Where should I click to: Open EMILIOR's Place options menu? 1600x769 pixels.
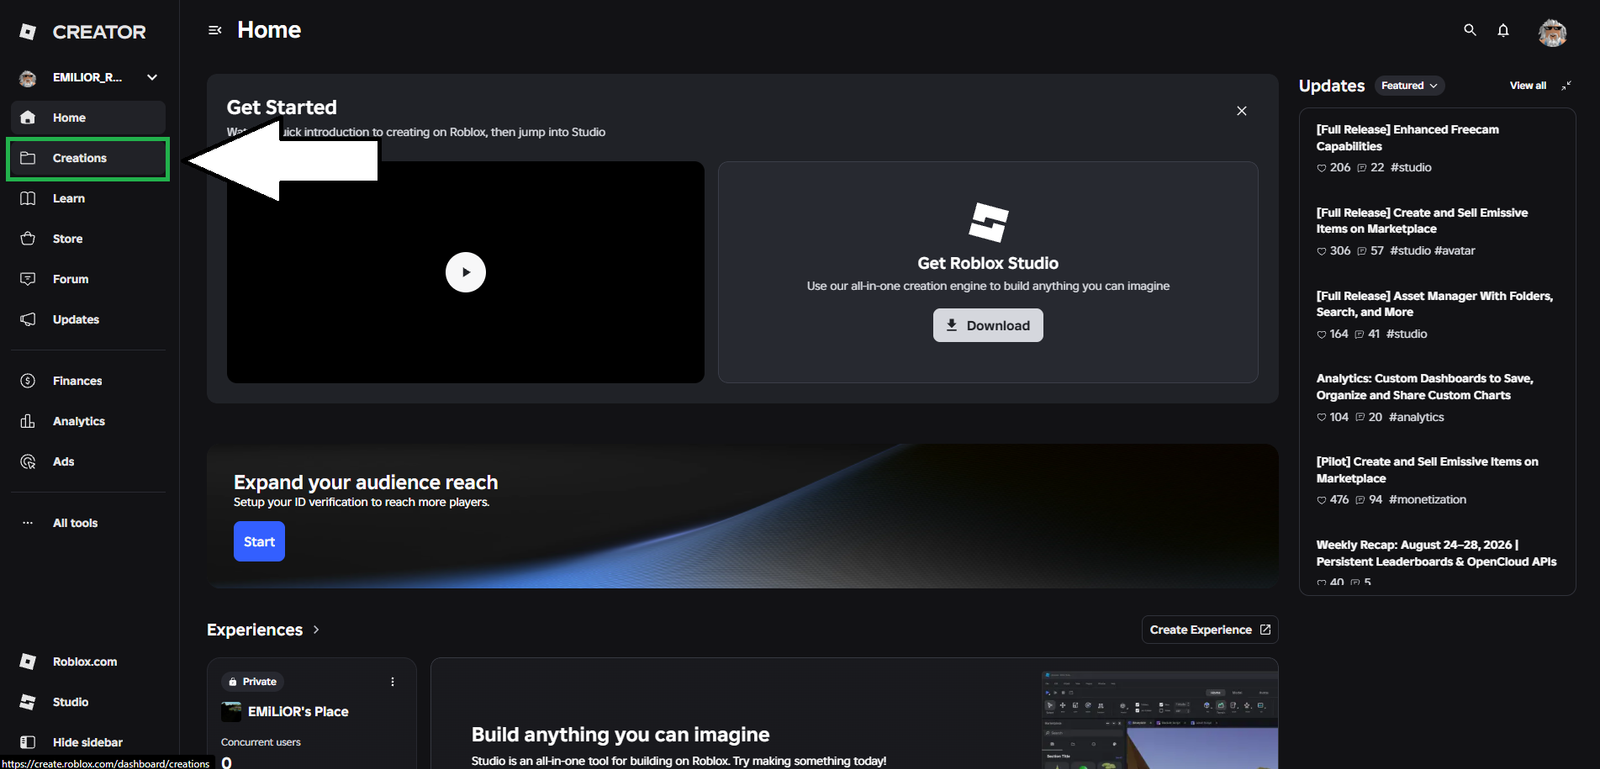[x=392, y=682]
